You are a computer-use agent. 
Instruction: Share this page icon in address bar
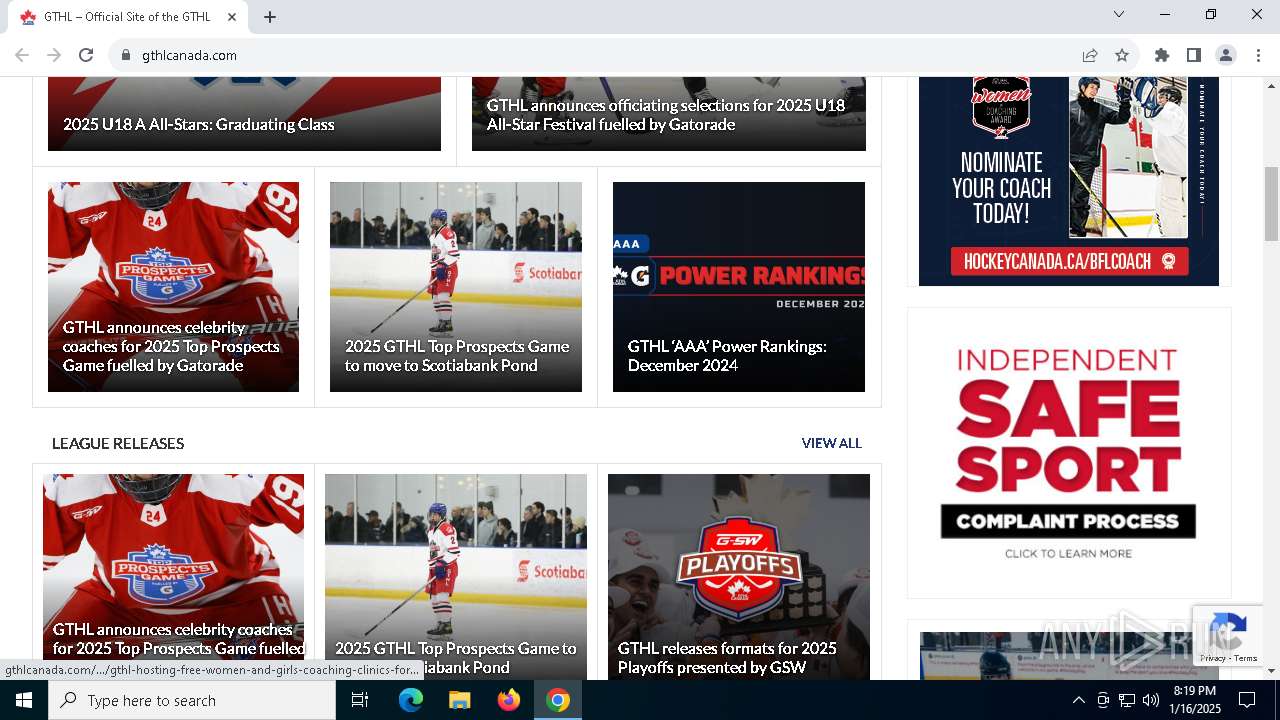(x=1090, y=55)
